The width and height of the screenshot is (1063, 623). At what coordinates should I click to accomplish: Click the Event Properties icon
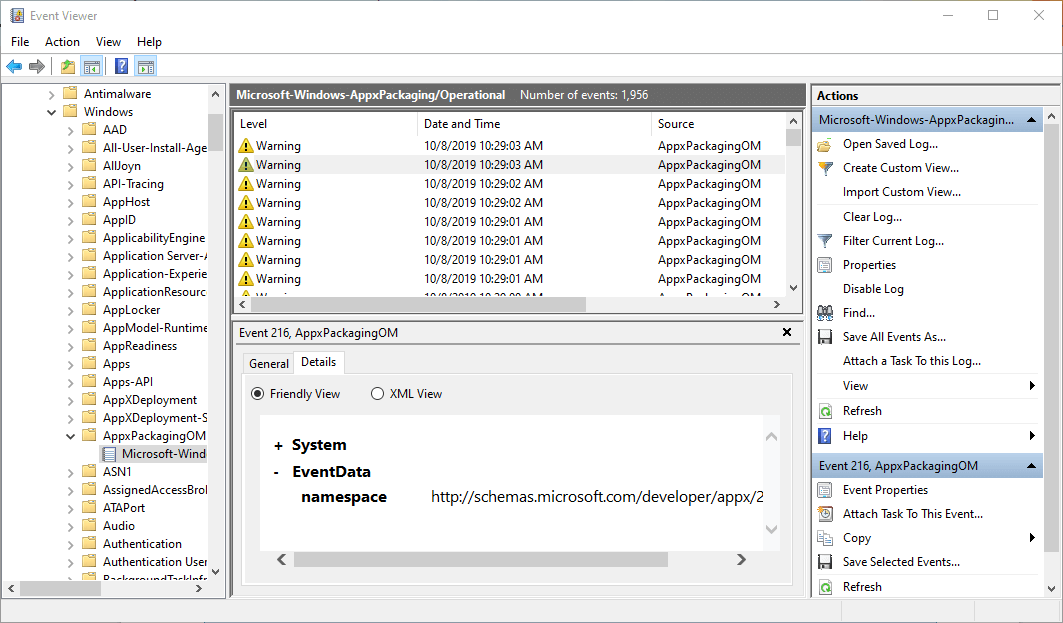(x=825, y=490)
